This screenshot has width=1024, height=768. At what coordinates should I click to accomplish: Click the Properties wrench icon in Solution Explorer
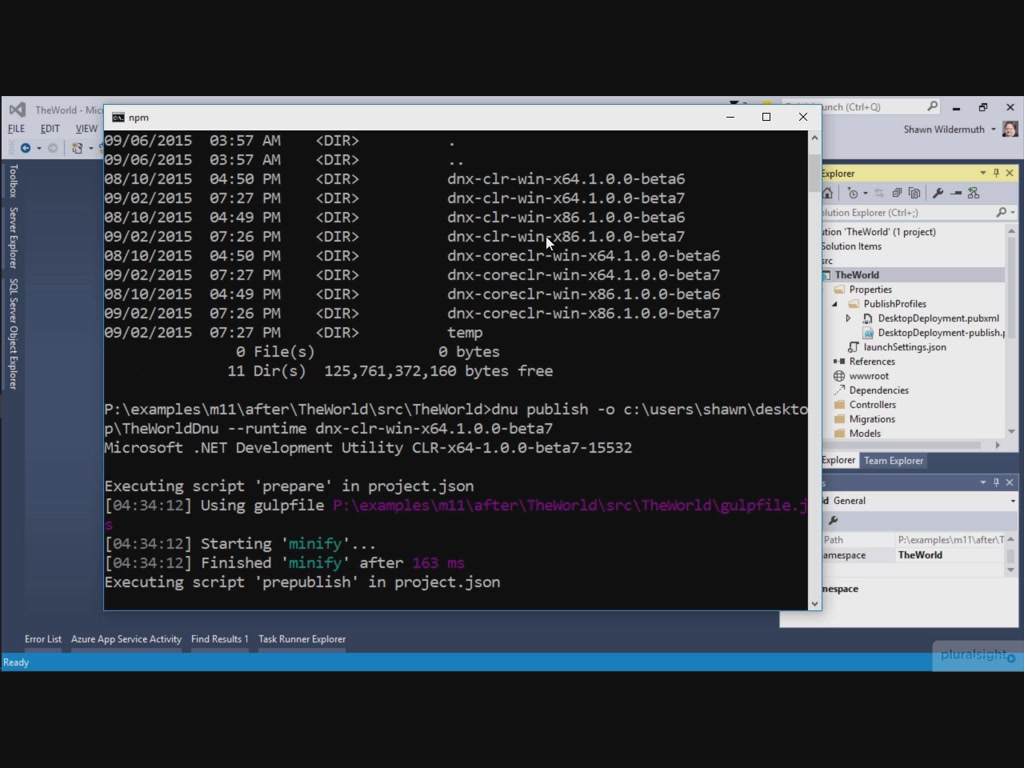(938, 193)
